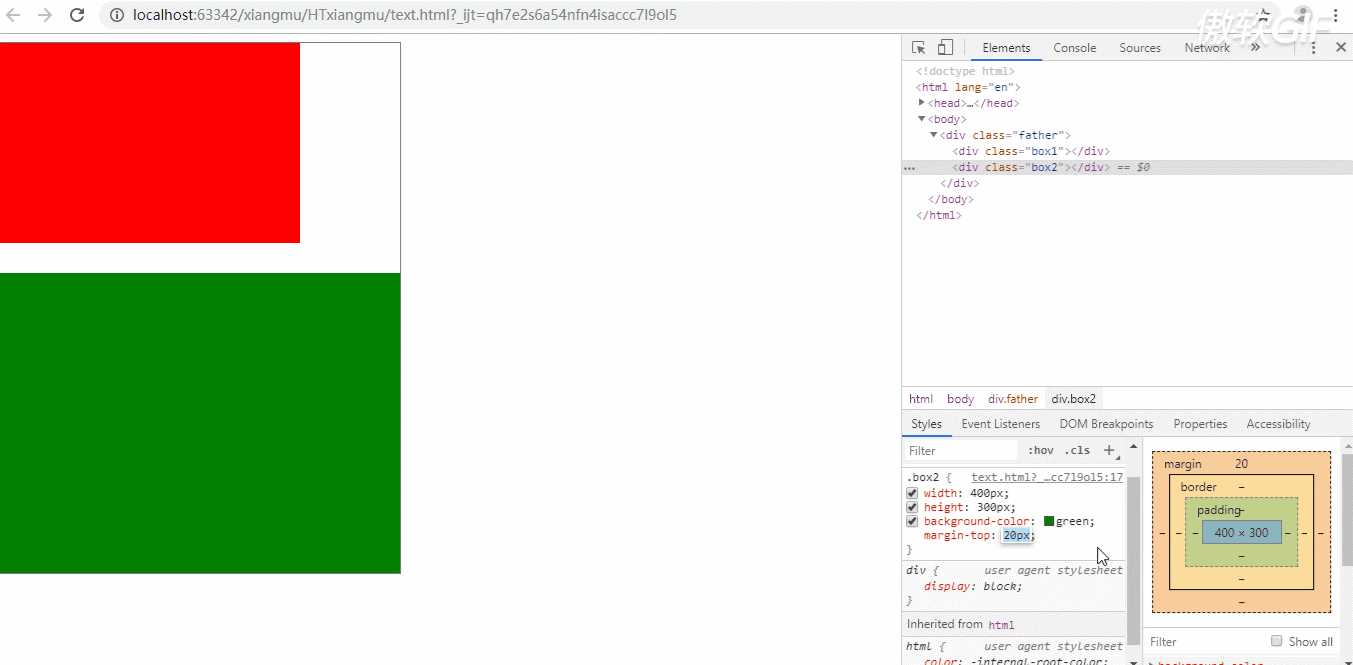Click the padding label in box model

click(x=1218, y=510)
